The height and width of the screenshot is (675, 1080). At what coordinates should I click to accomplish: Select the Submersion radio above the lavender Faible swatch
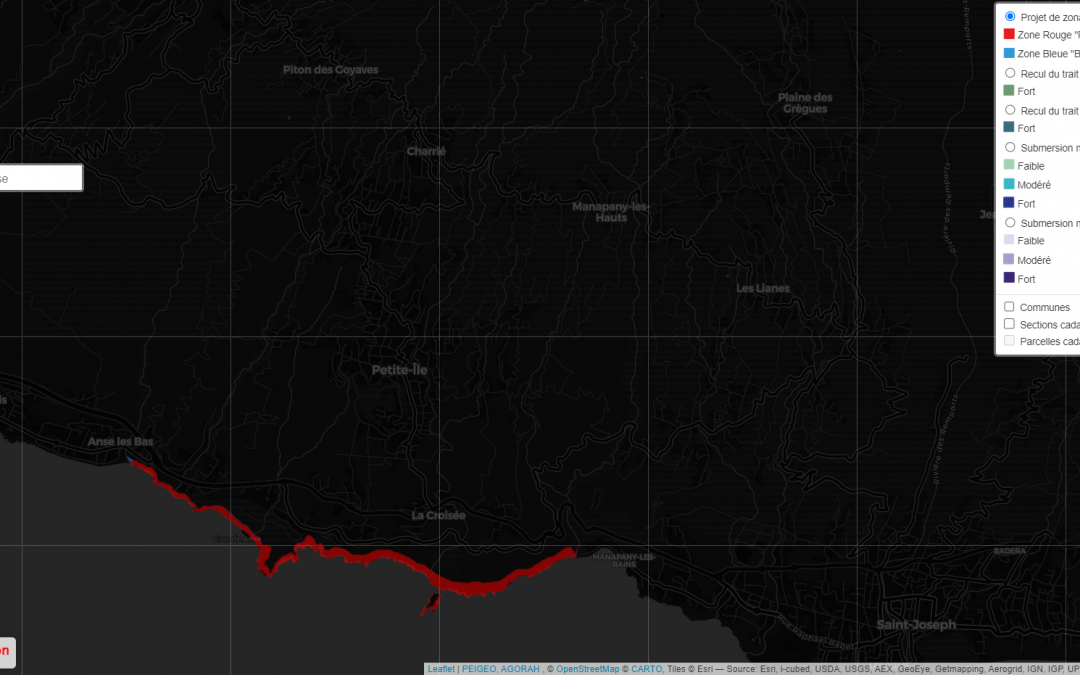[1010, 223]
